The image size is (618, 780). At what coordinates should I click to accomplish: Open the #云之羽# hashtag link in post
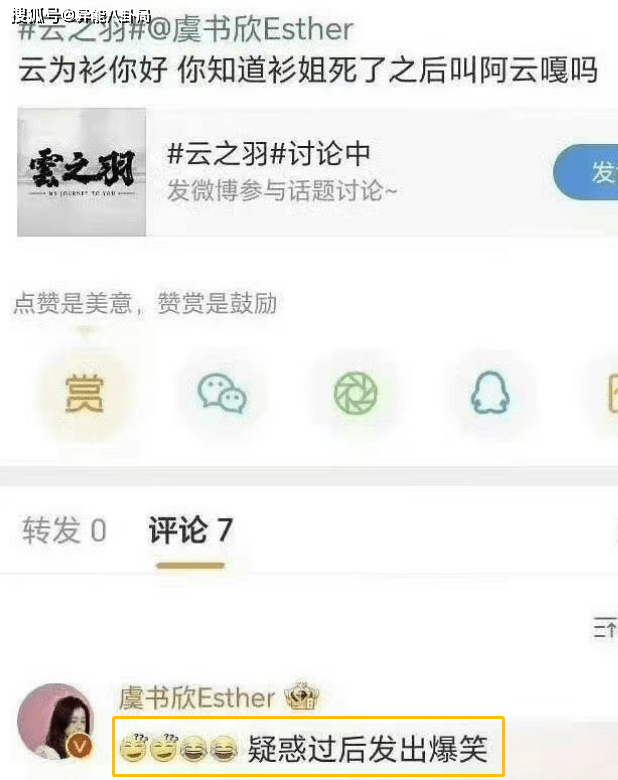tap(81, 30)
